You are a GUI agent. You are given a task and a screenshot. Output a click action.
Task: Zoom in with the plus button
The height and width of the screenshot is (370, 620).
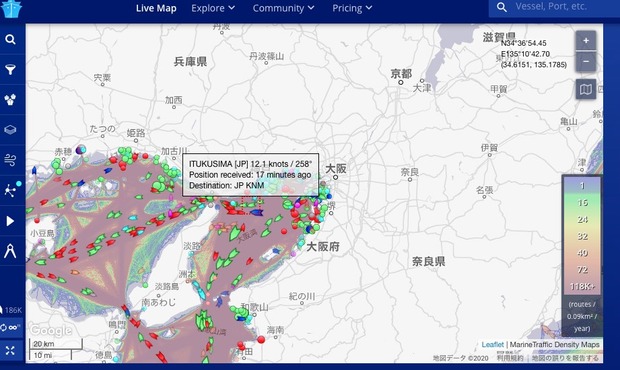pos(586,41)
